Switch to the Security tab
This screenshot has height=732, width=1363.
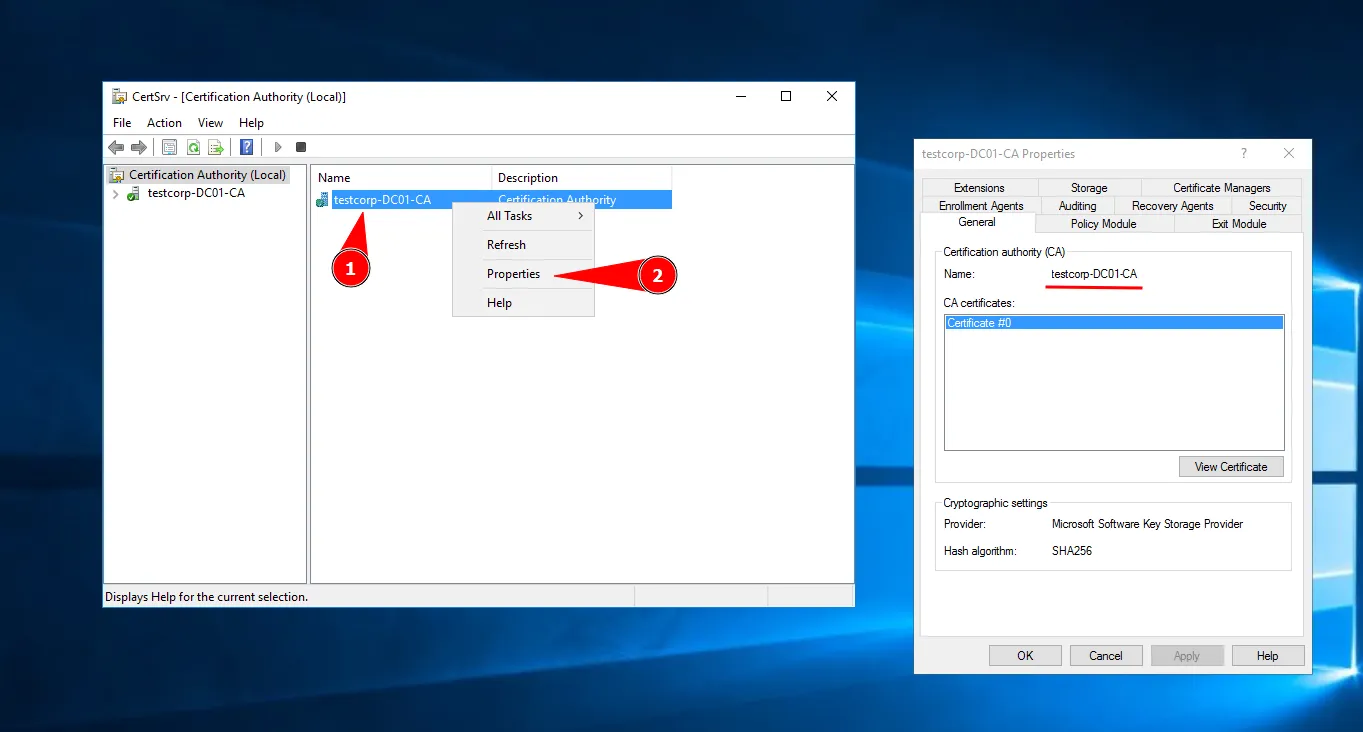[x=1267, y=206]
